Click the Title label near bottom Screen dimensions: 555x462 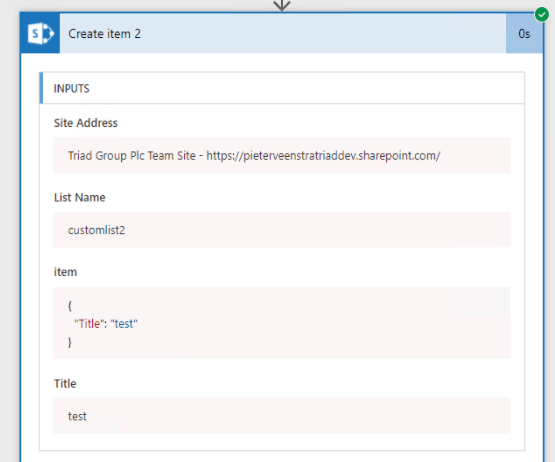pyautogui.click(x=65, y=383)
